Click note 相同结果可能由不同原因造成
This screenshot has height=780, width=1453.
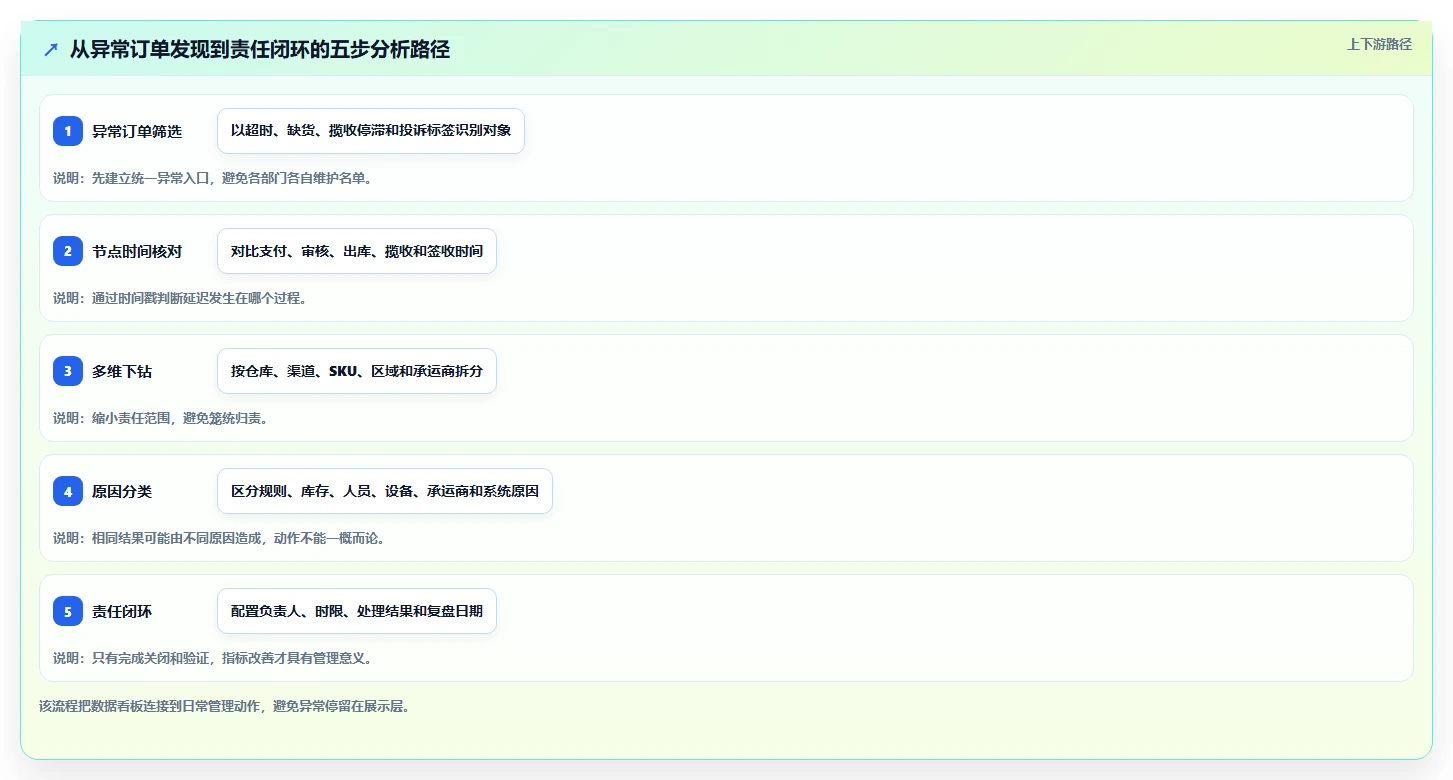tap(219, 538)
